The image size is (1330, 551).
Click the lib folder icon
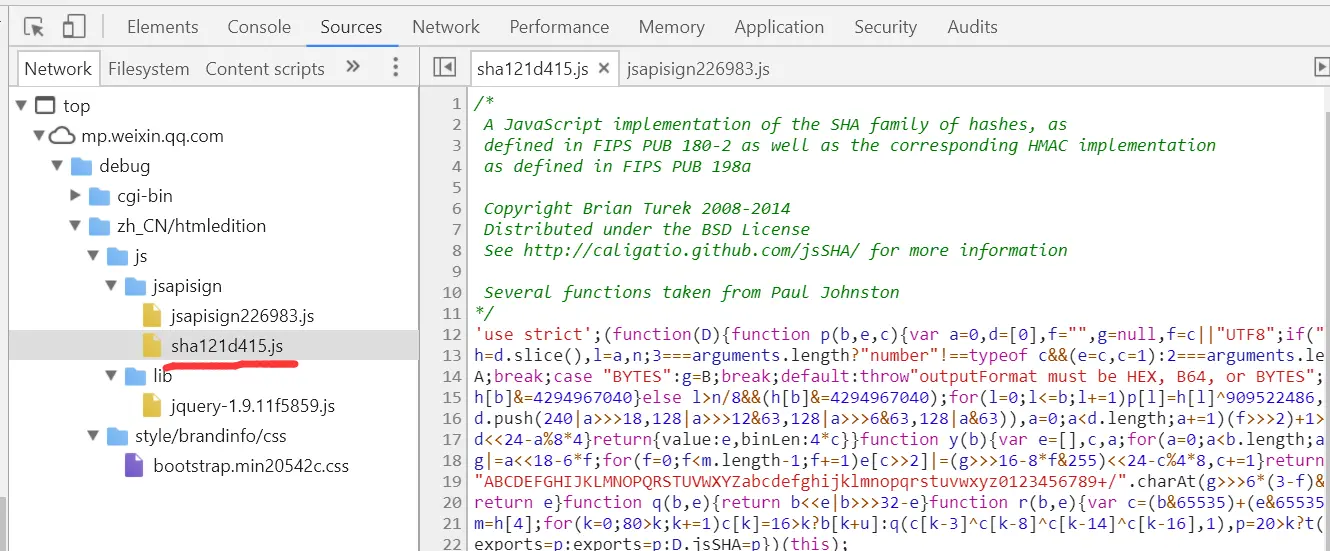135,376
